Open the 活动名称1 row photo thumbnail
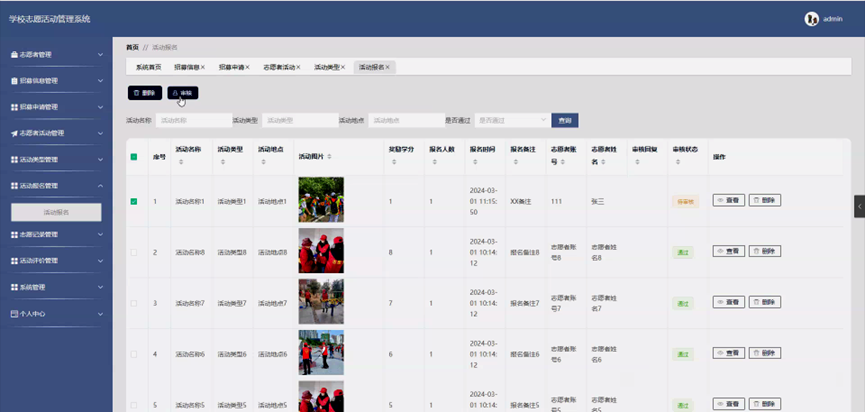Screen dimensions: 865x412 click(x=321, y=200)
